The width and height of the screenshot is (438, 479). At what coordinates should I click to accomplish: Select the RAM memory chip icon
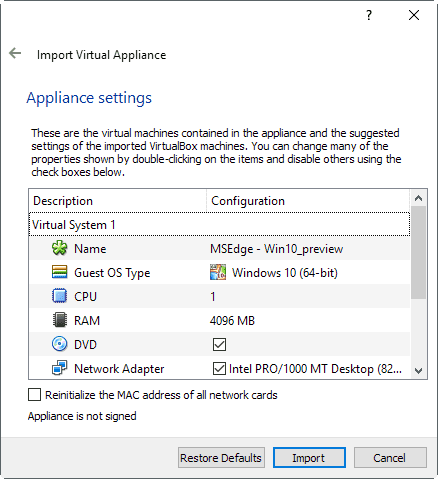(60, 320)
